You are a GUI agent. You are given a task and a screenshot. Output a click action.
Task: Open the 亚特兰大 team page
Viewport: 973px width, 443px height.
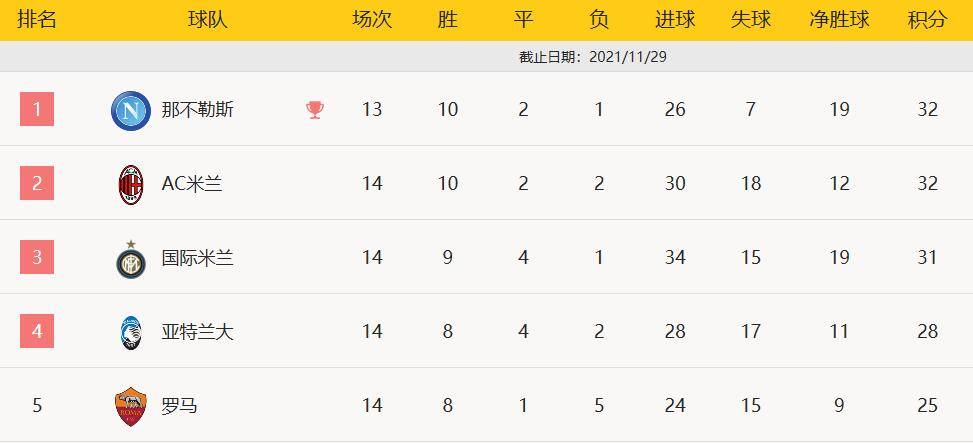(x=197, y=332)
